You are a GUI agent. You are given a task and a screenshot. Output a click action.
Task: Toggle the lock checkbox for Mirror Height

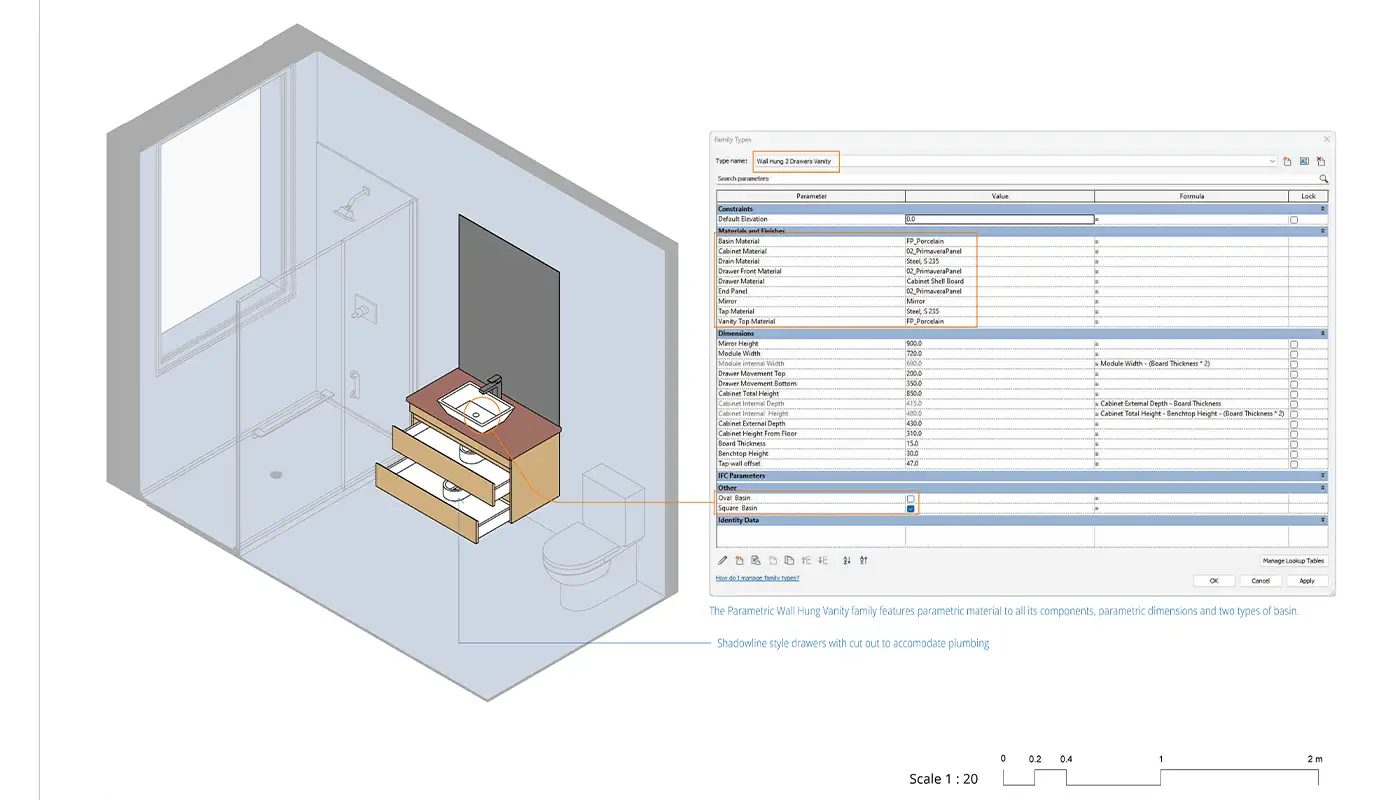[1294, 344]
